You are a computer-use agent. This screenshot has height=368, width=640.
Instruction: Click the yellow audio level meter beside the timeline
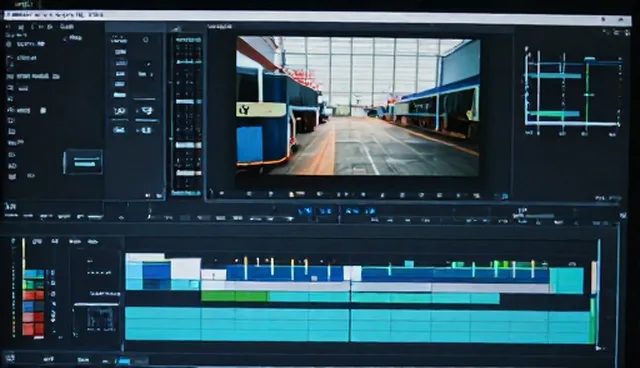(x=24, y=254)
